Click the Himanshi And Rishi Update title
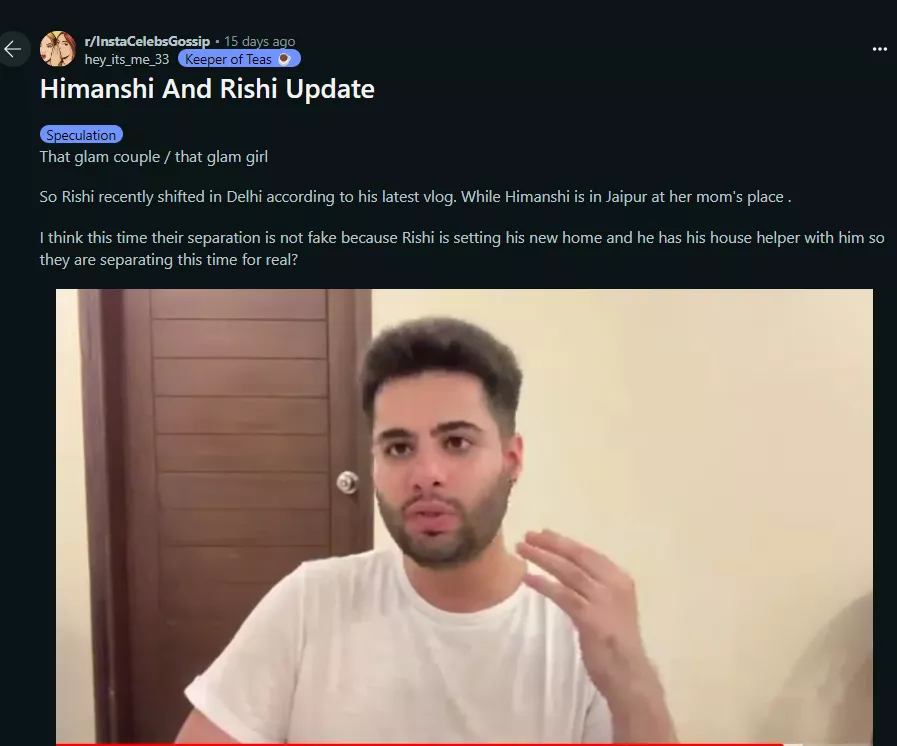The height and width of the screenshot is (746, 897). point(207,89)
